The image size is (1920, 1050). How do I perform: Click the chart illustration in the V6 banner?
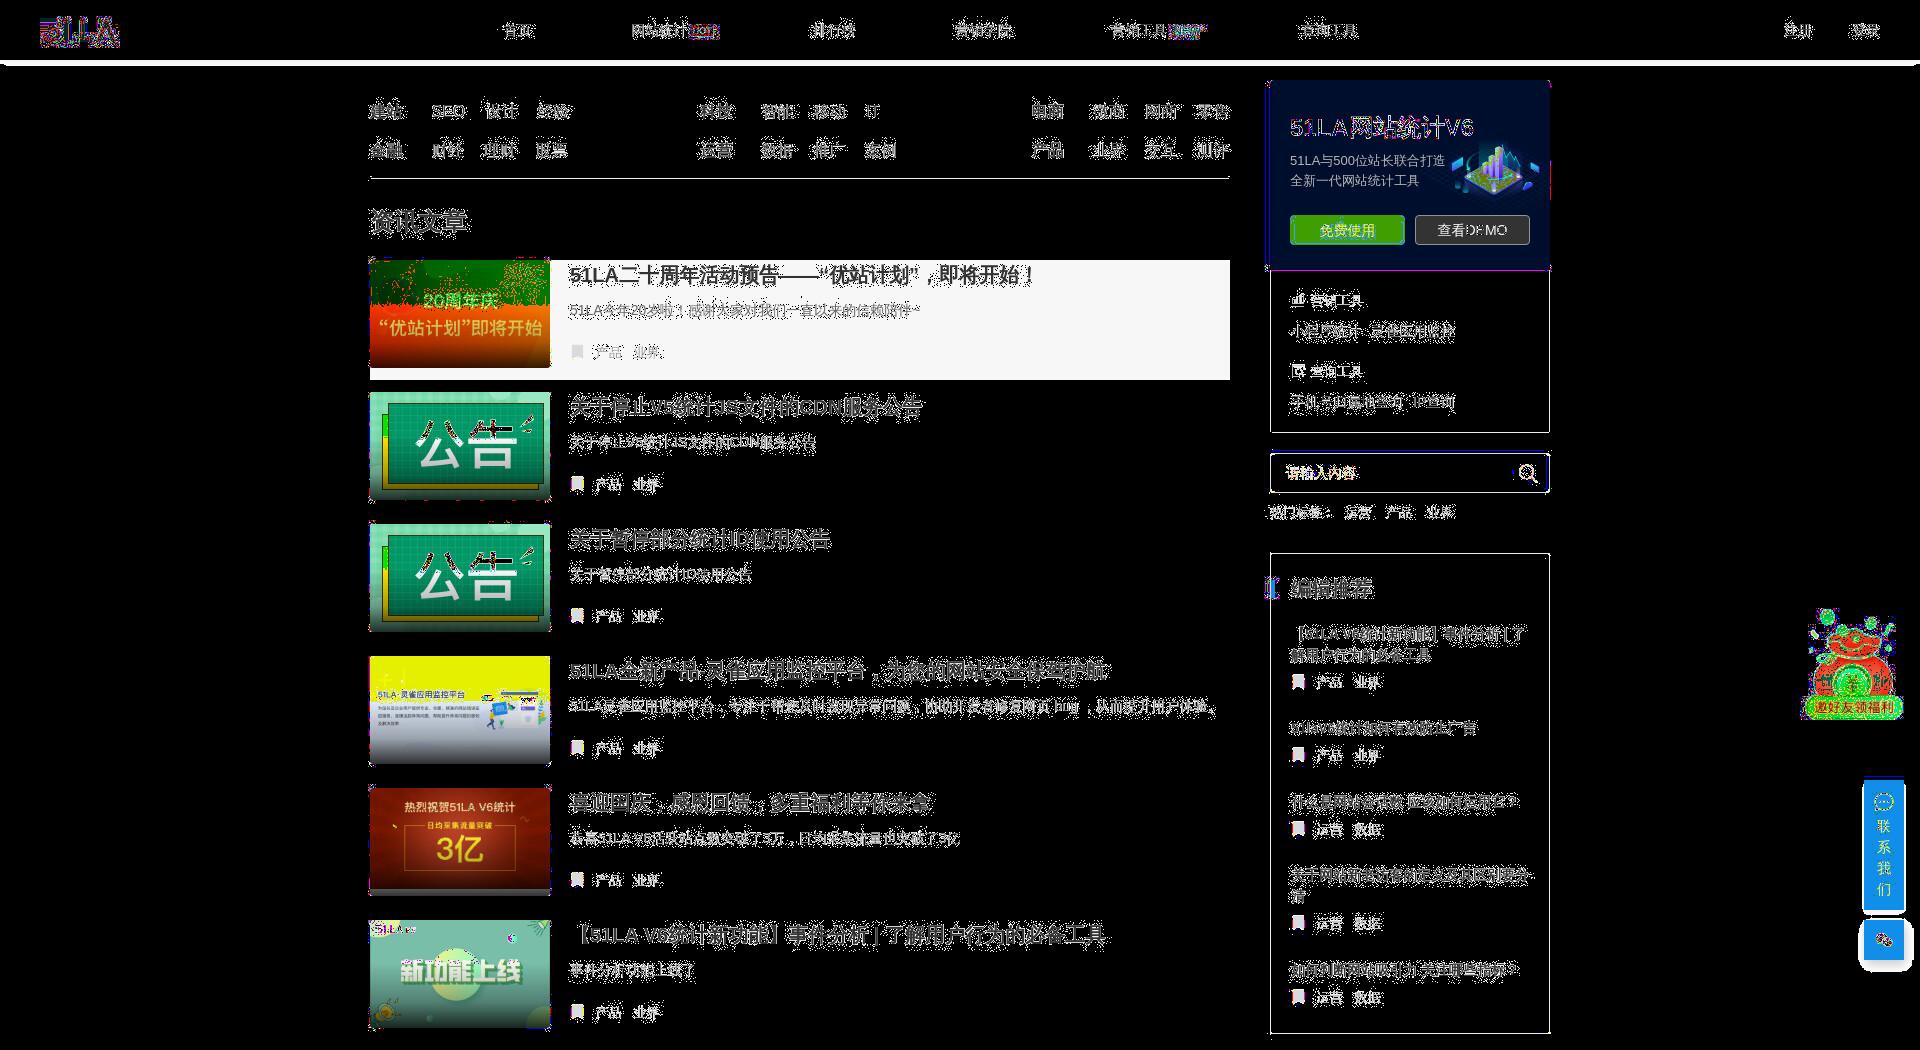1494,170
